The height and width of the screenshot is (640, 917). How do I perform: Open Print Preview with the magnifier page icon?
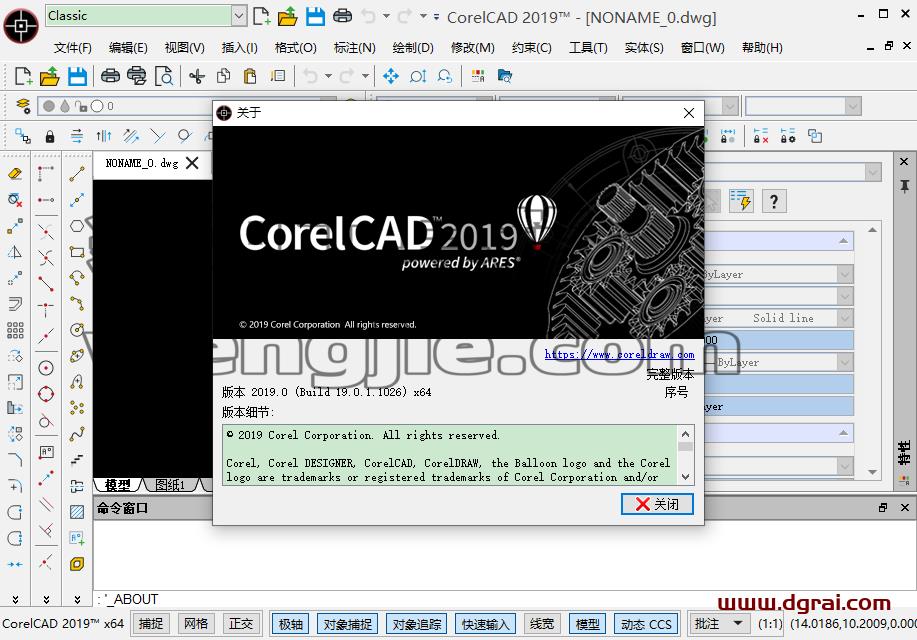click(164, 76)
